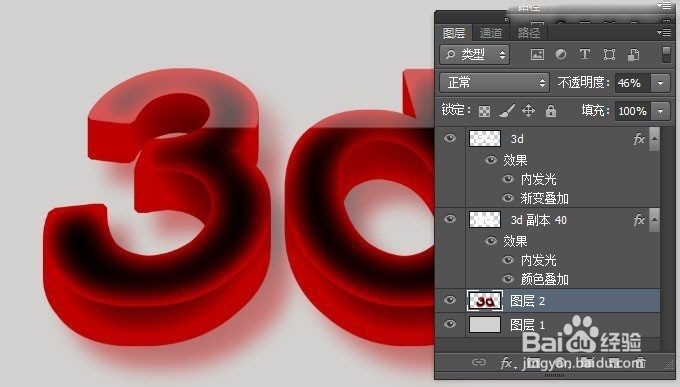The width and height of the screenshot is (680, 387).
Task: Lock transparent pixels checkerboard icon
Action: pos(484,112)
